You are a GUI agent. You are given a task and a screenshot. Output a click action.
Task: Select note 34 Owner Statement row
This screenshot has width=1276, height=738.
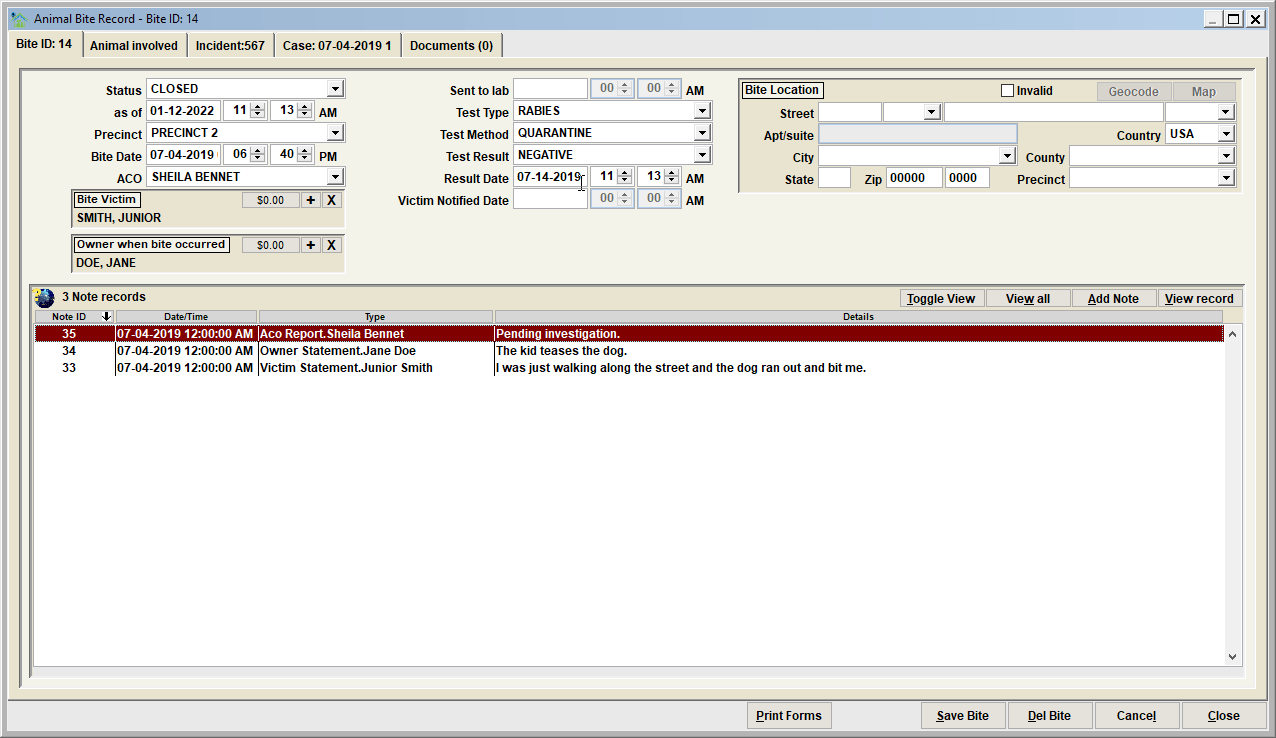pyautogui.click(x=629, y=351)
